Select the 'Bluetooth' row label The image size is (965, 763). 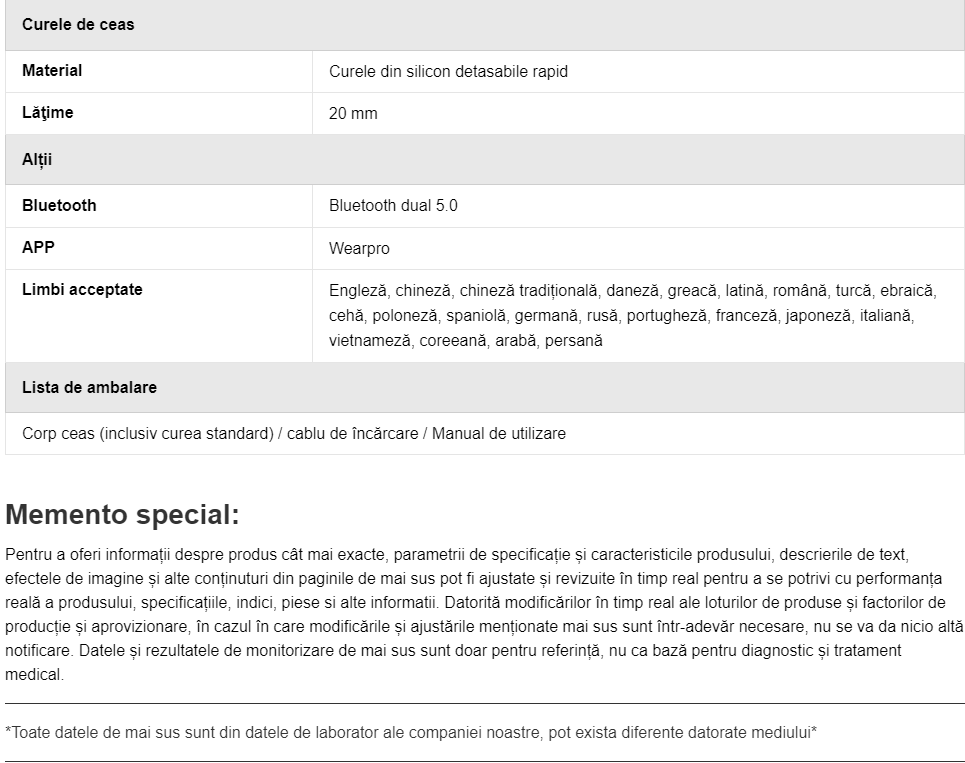pyautogui.click(x=59, y=206)
